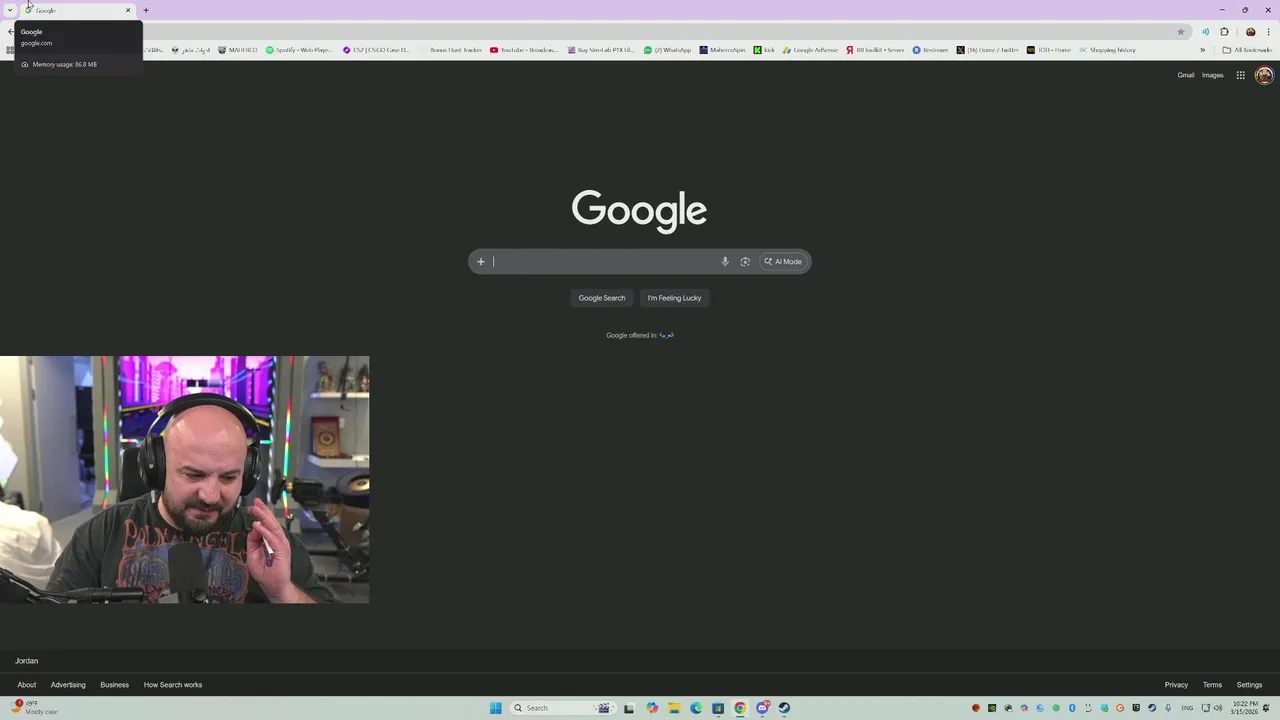Open the Restream bookmark
Screen dimensions: 1280x720
click(x=930, y=50)
